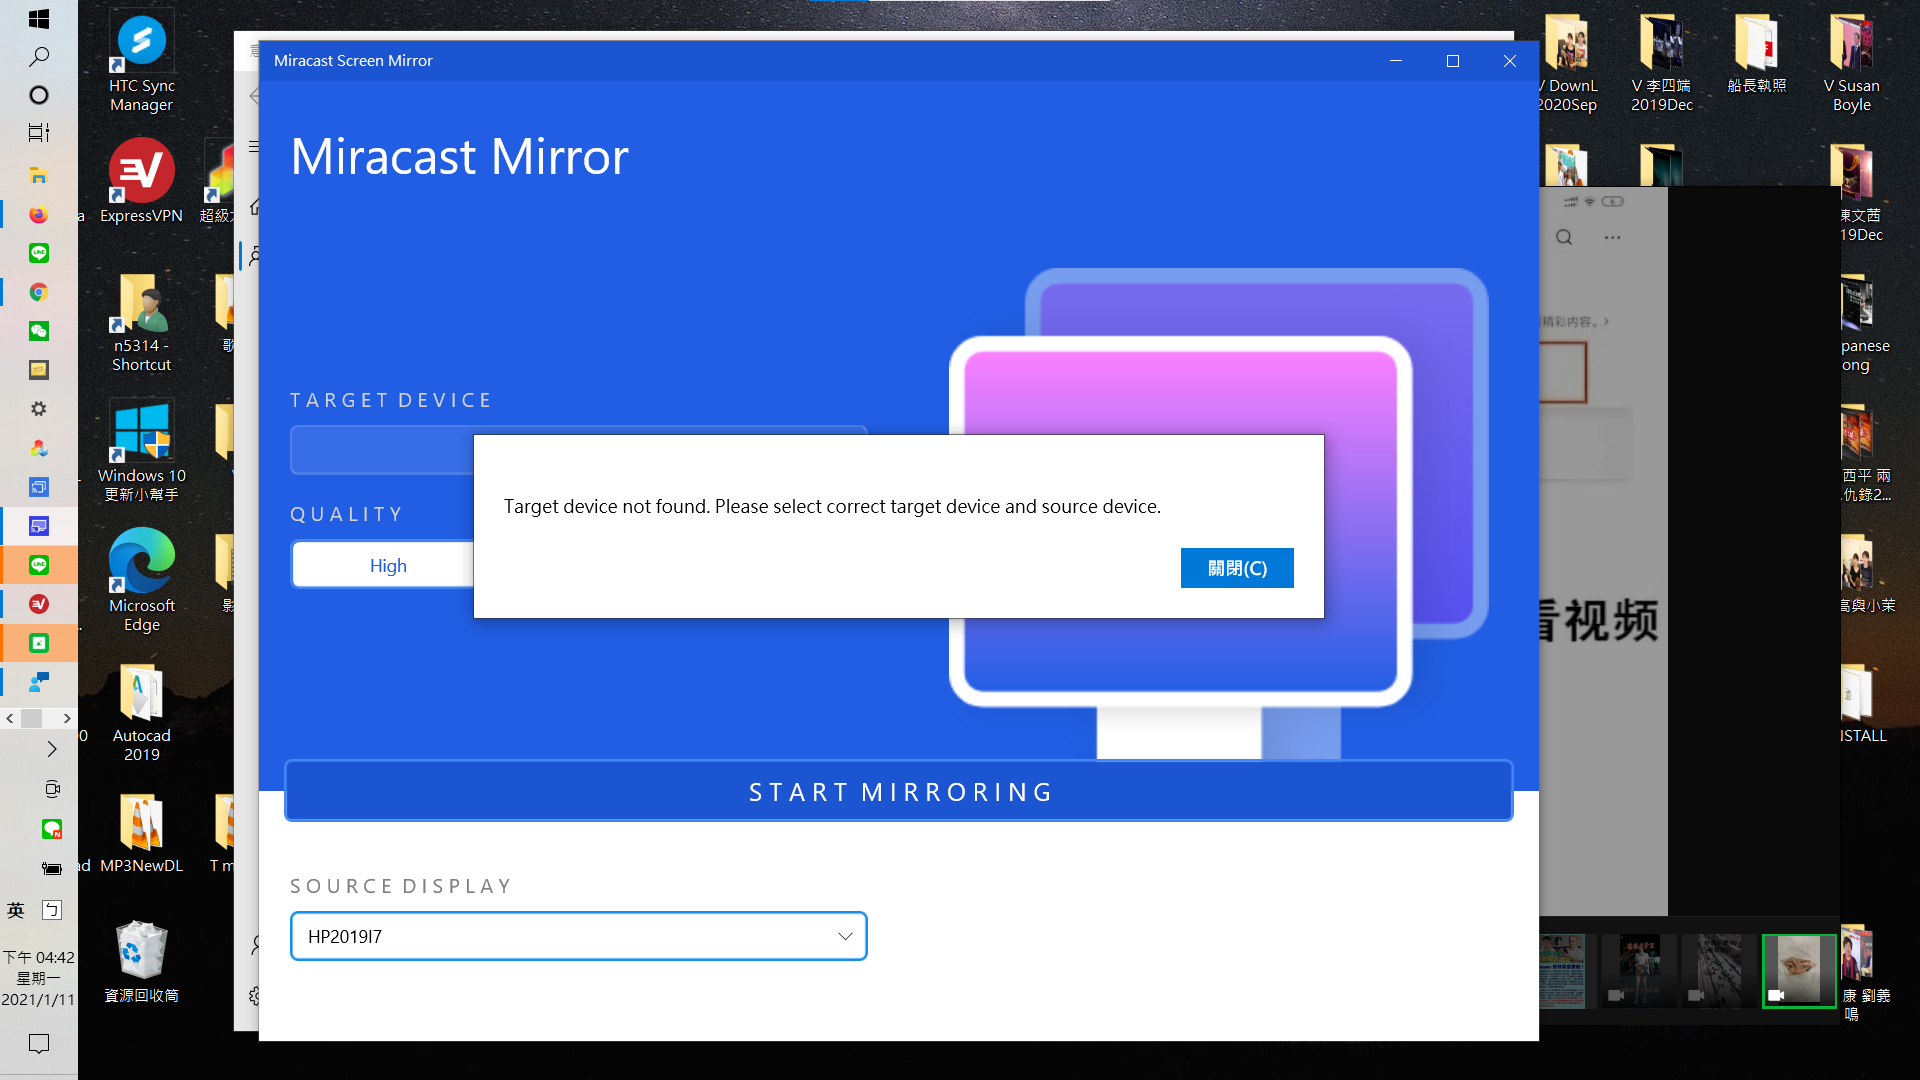1920x1080 pixels.
Task: Open the green LINE app below Firefox in the taskbar
Action: point(39,253)
